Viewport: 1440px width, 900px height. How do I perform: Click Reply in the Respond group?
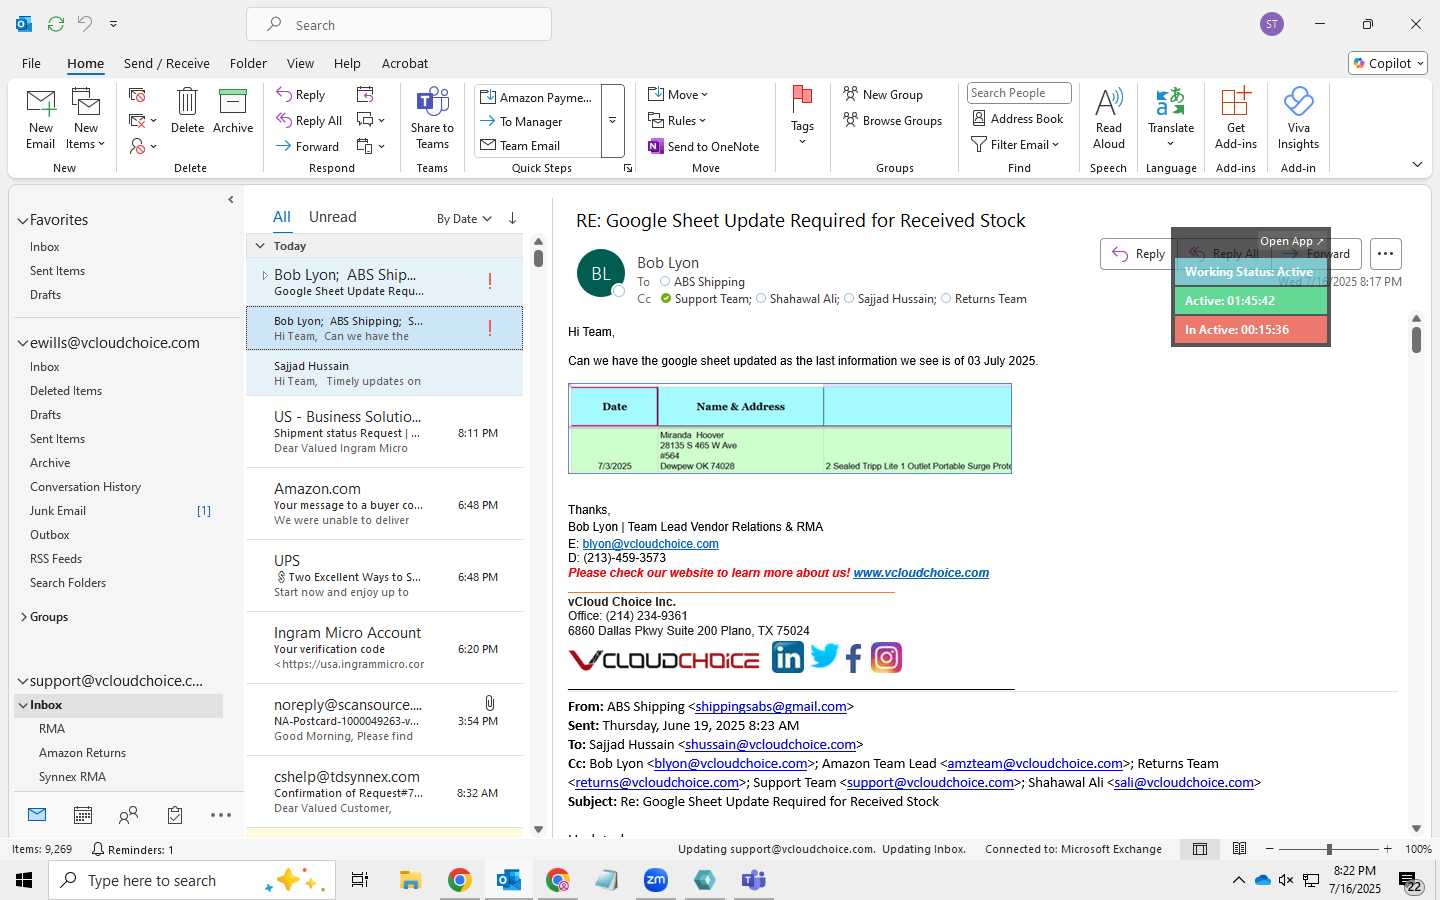(301, 95)
